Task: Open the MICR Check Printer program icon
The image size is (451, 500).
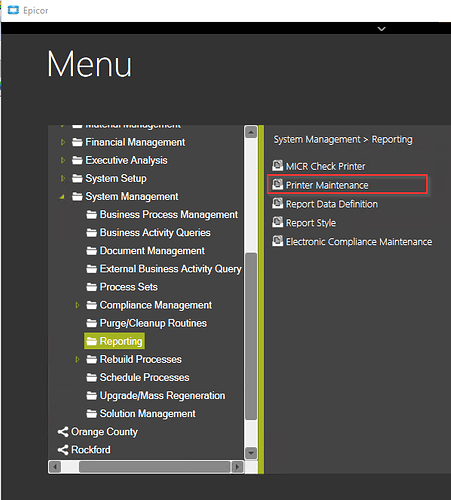Action: coord(277,166)
